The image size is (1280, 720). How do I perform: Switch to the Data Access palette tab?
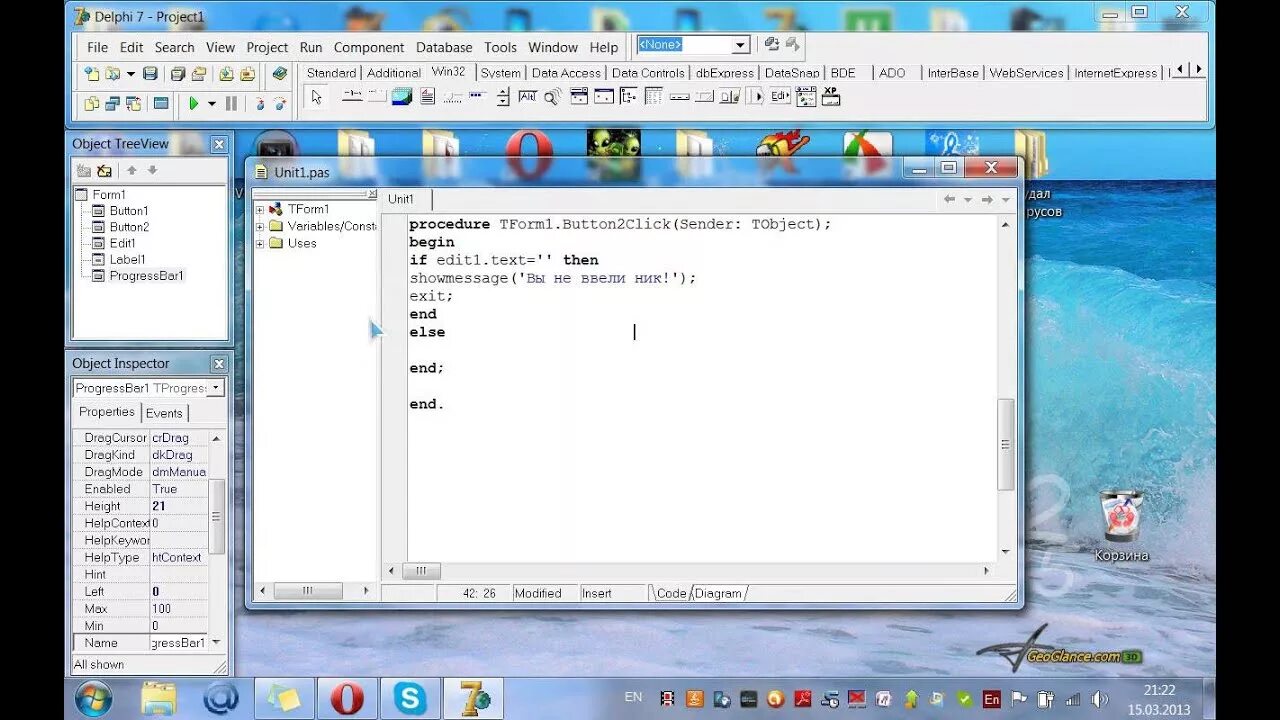pyautogui.click(x=566, y=73)
